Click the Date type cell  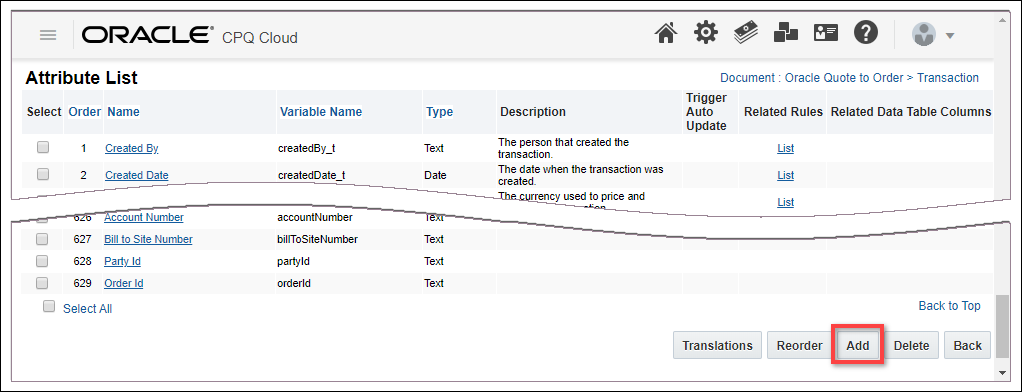pos(435,175)
